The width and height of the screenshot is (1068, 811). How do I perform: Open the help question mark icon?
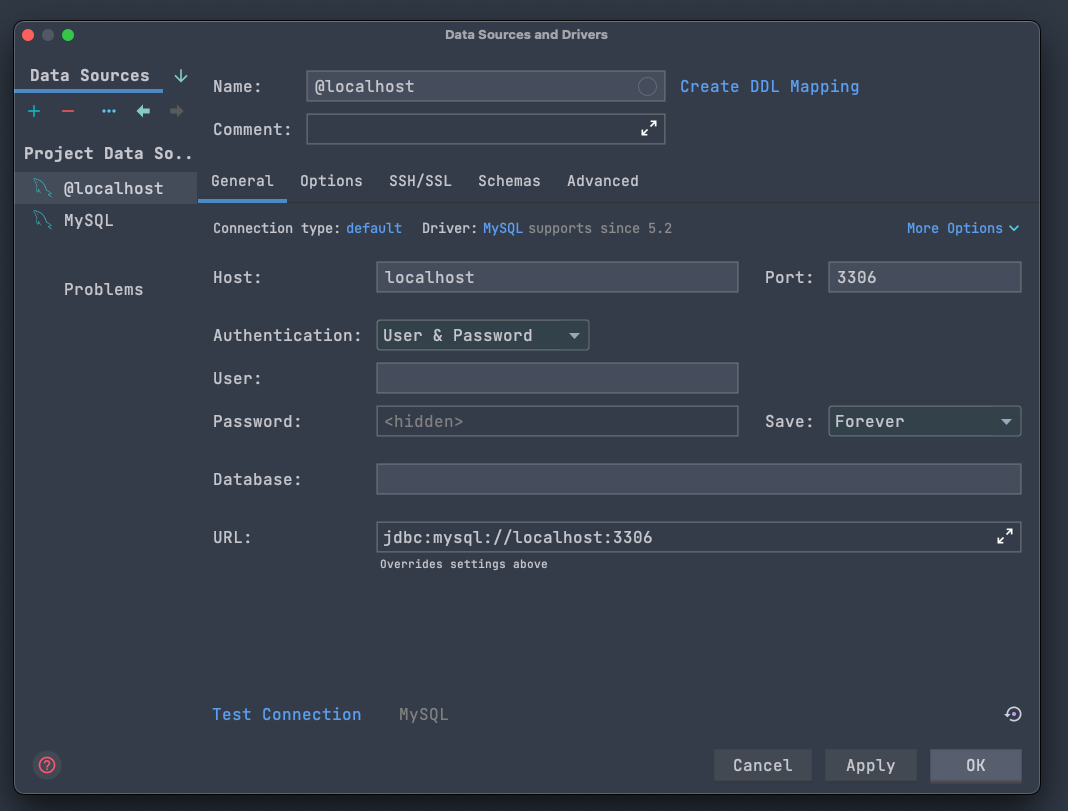point(47,765)
